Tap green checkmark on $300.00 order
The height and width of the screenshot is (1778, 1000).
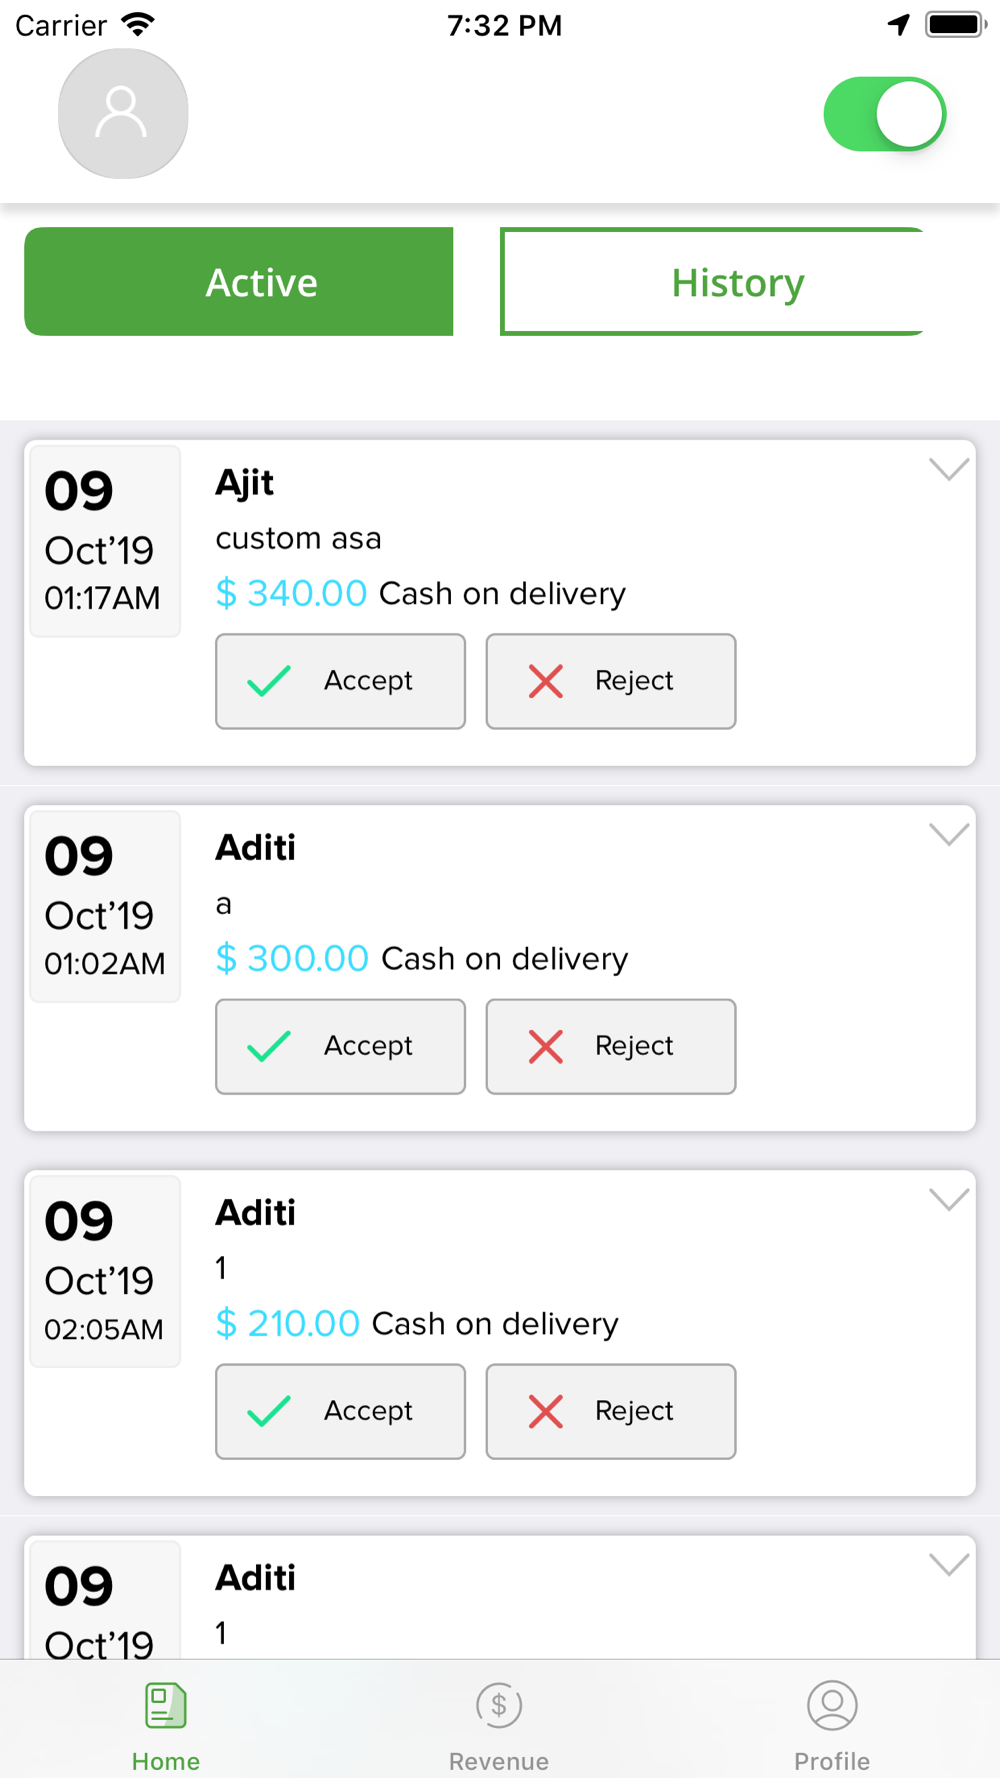[269, 1046]
